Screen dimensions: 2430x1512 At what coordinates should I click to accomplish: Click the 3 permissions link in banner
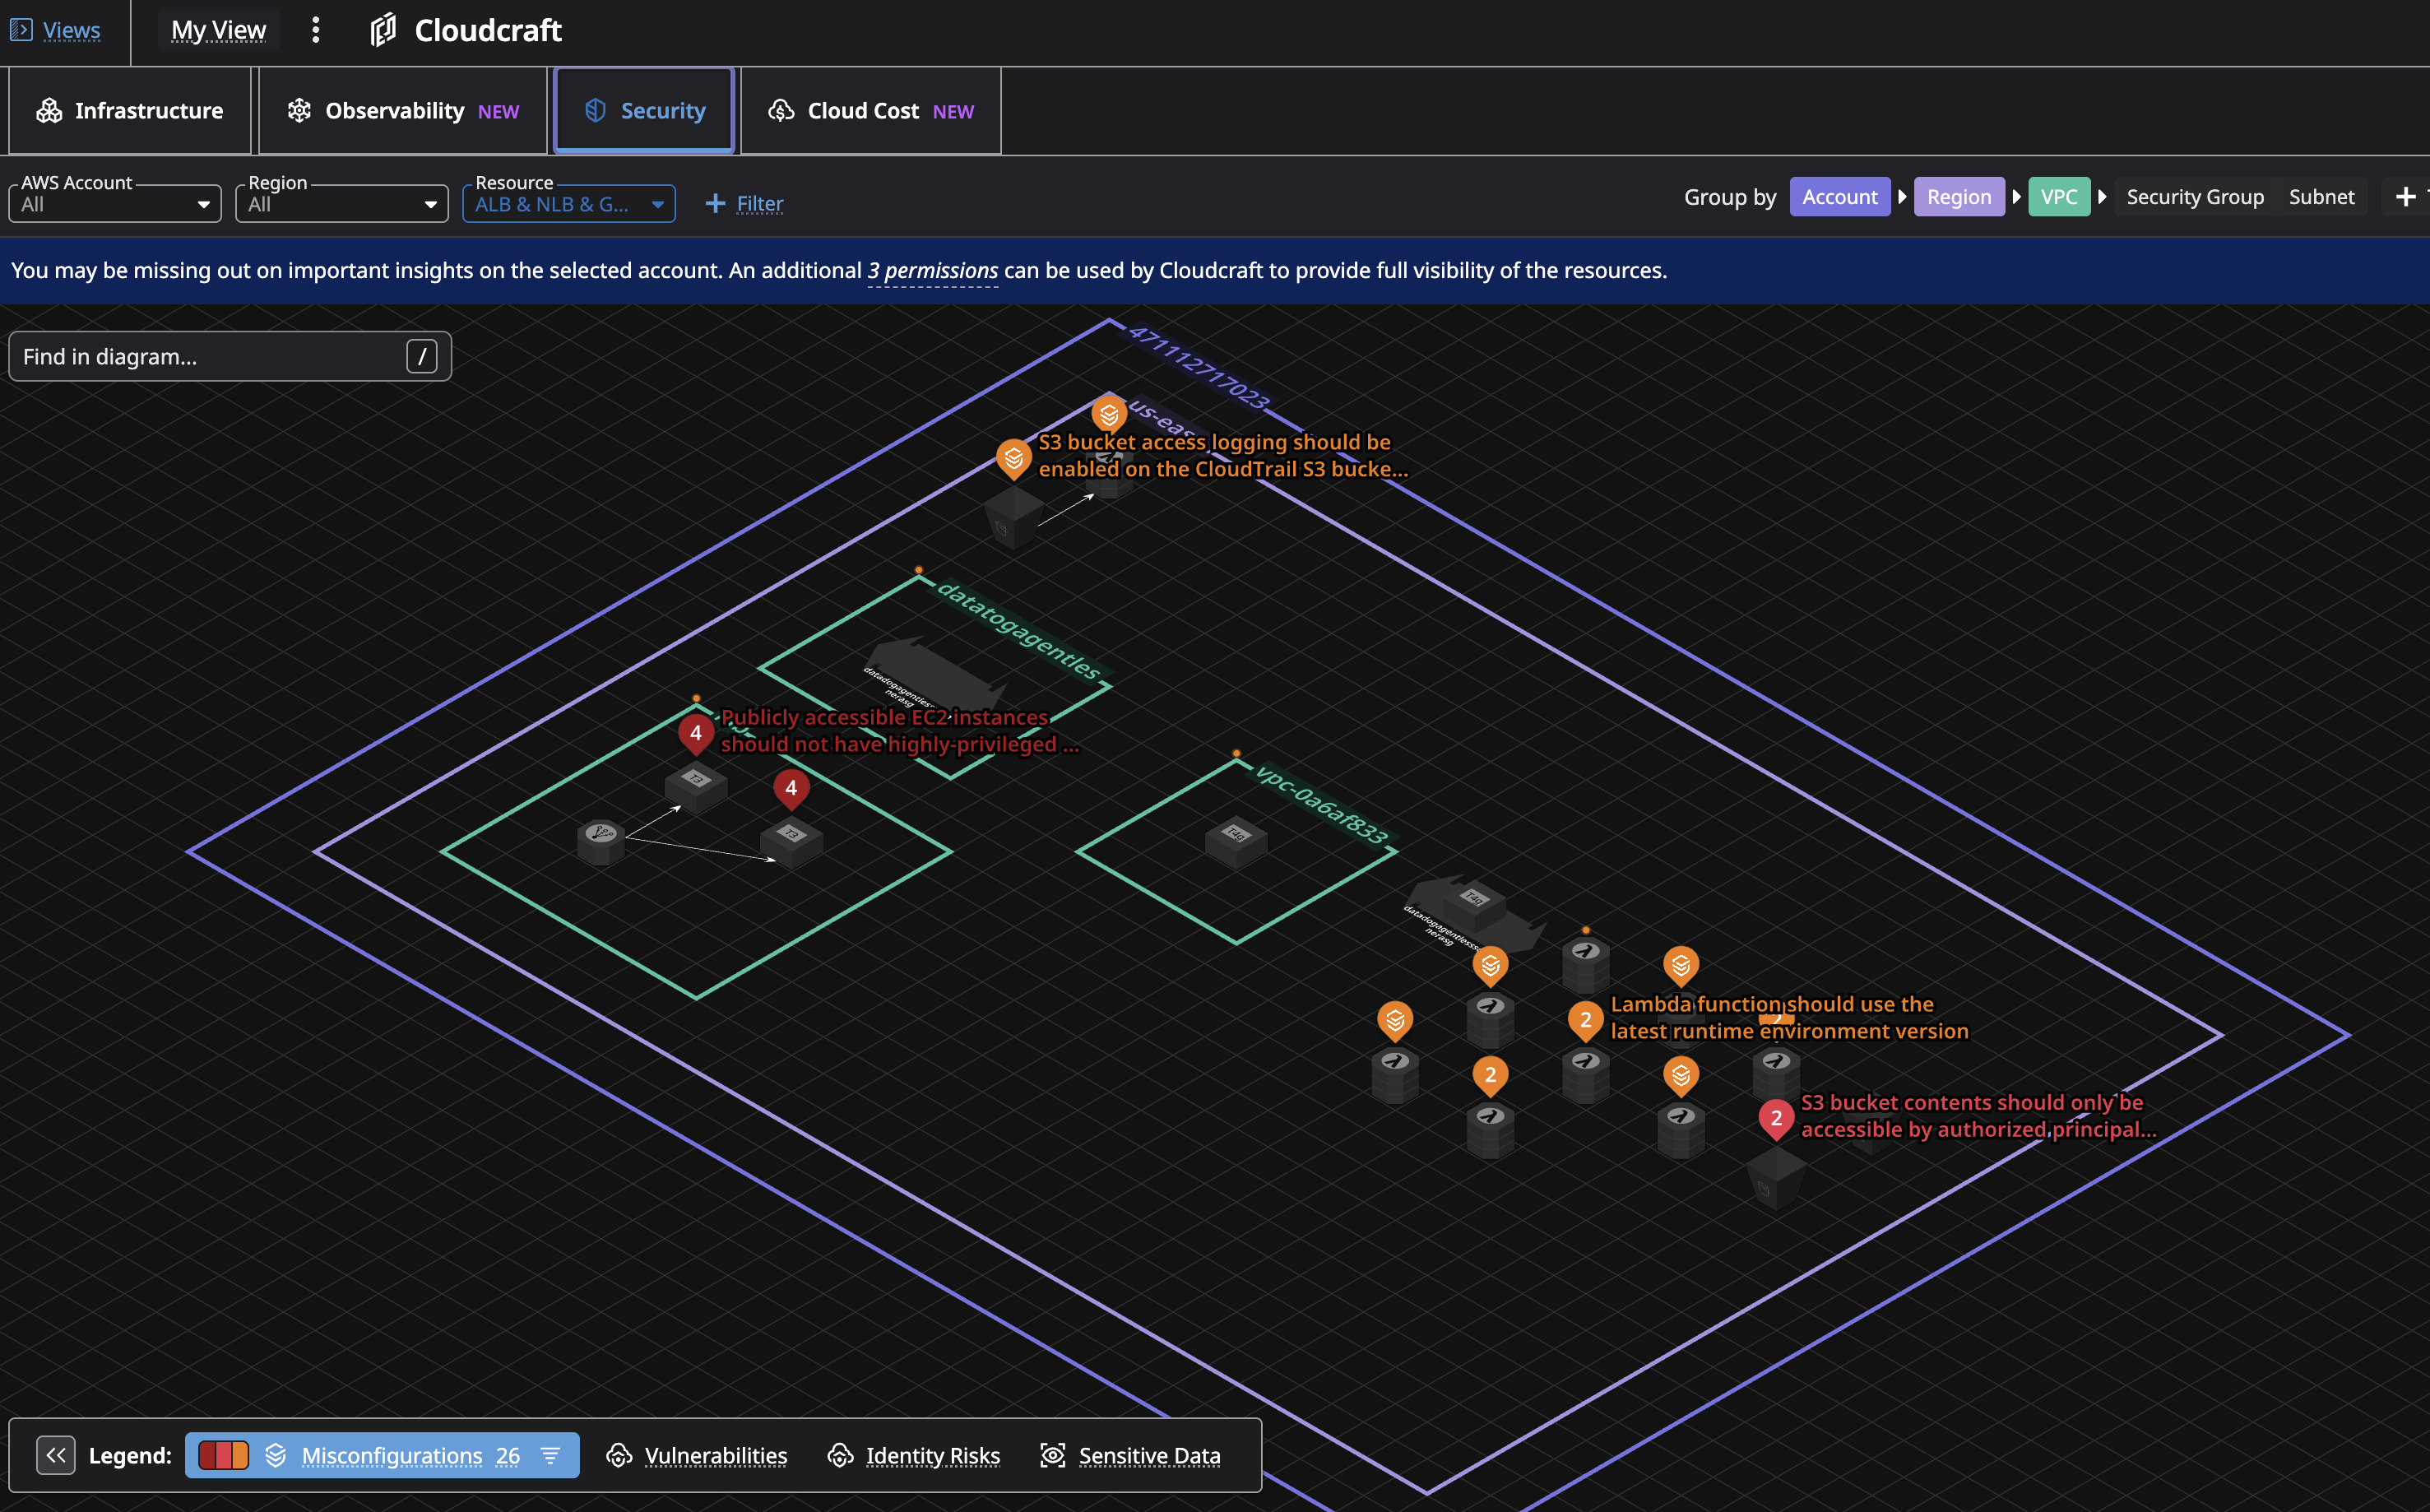(x=932, y=270)
